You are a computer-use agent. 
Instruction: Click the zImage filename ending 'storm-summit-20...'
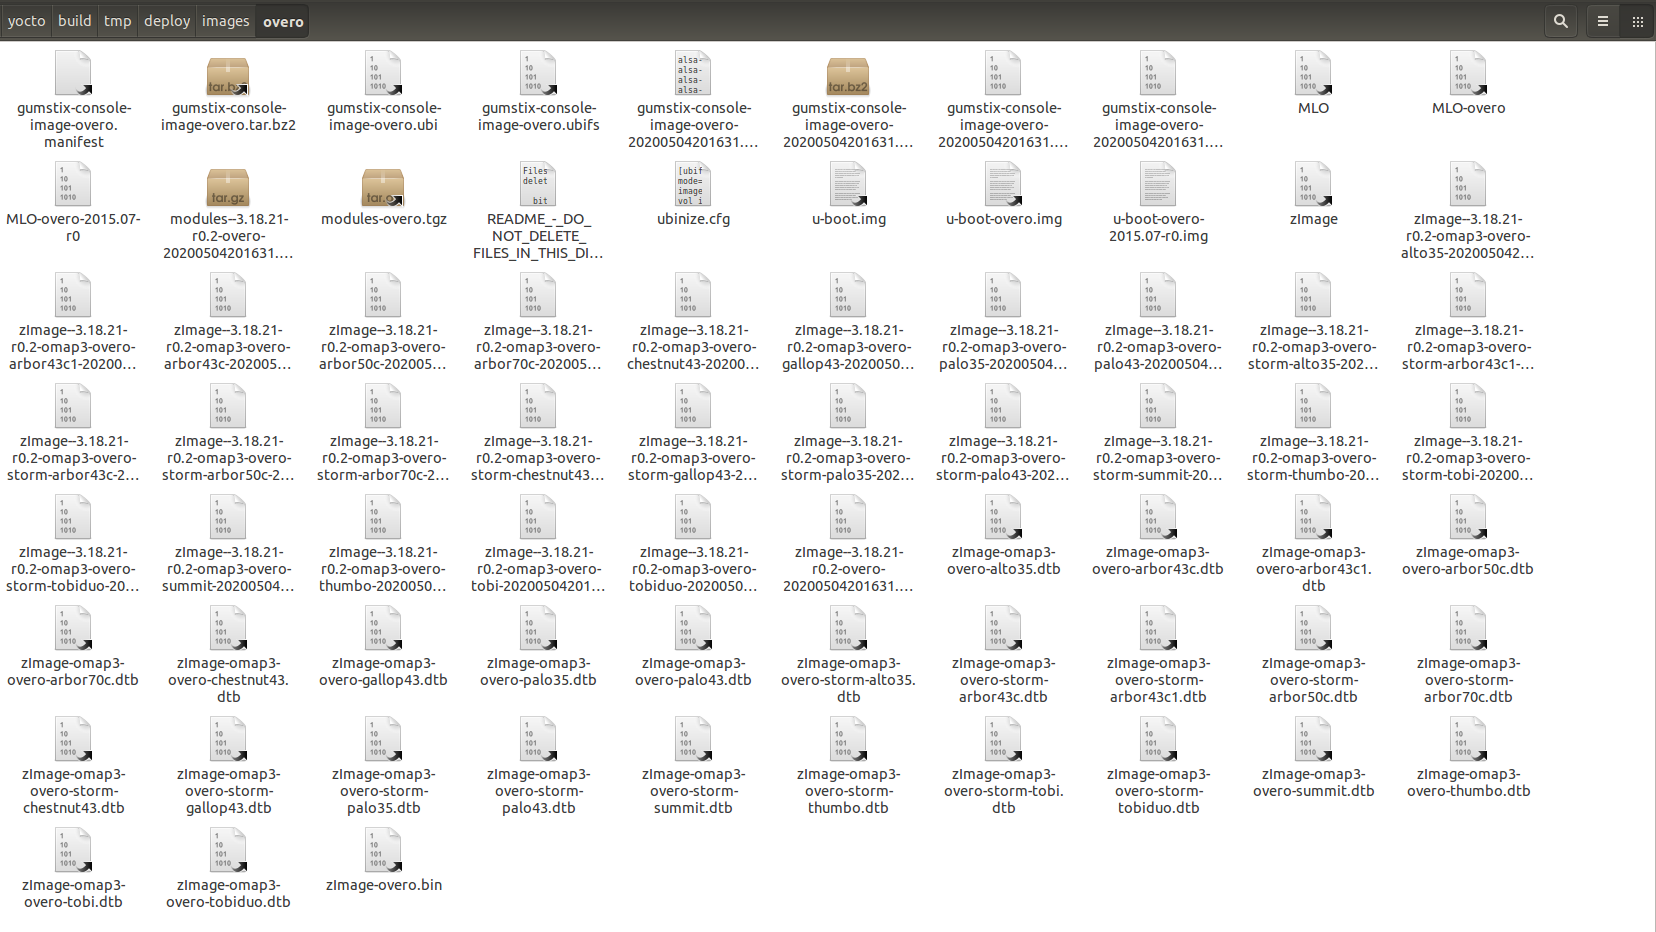[1158, 458]
